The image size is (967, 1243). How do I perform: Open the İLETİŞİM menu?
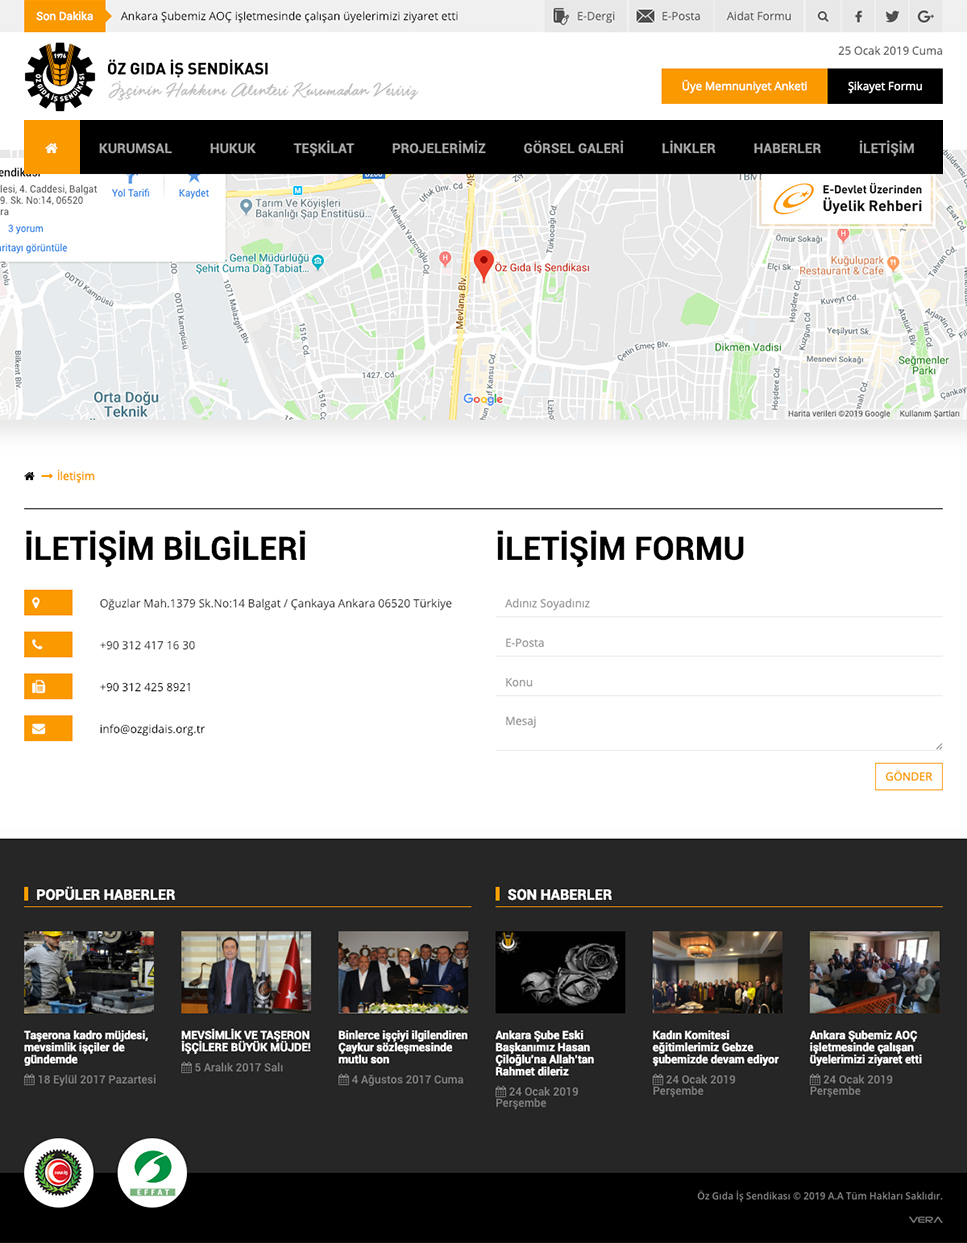click(x=887, y=148)
